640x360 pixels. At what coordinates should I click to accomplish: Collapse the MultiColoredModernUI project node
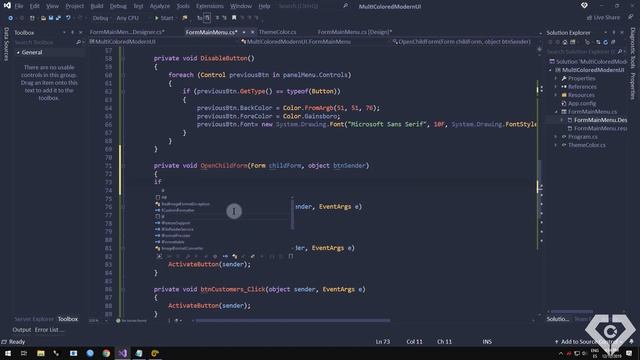click(x=551, y=70)
